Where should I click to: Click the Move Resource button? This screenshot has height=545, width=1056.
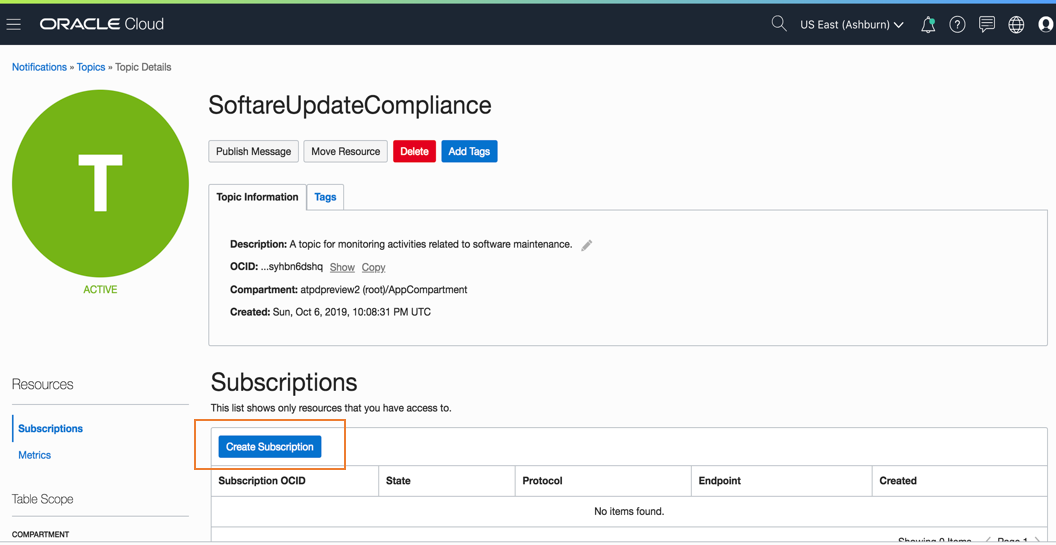(345, 152)
